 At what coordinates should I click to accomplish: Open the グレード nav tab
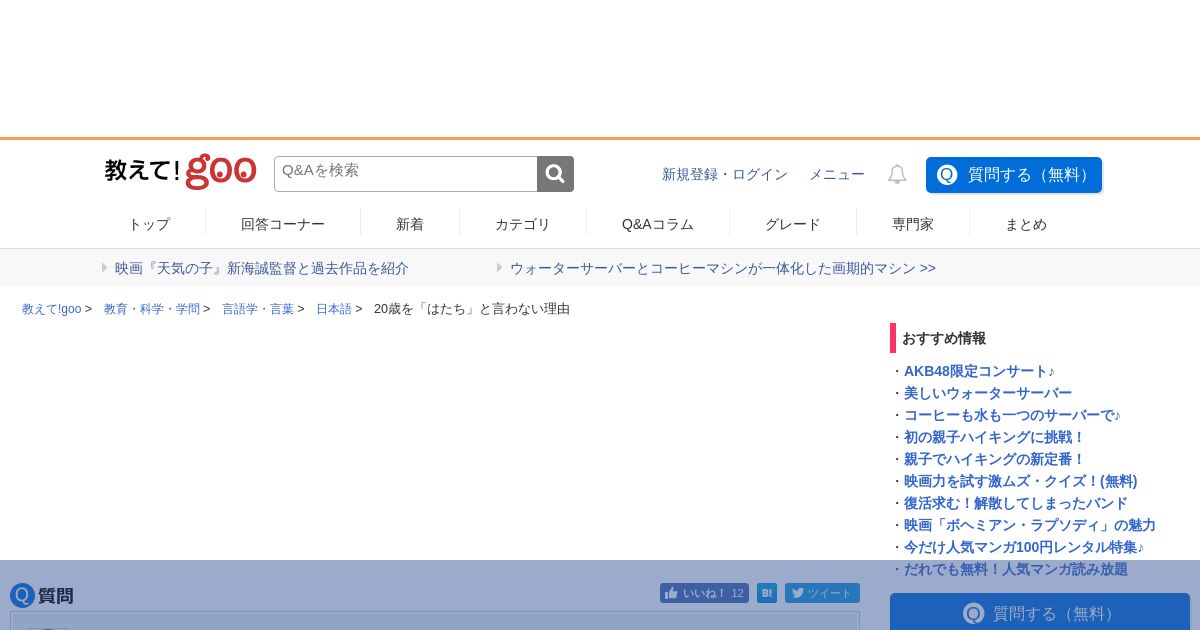tap(793, 224)
